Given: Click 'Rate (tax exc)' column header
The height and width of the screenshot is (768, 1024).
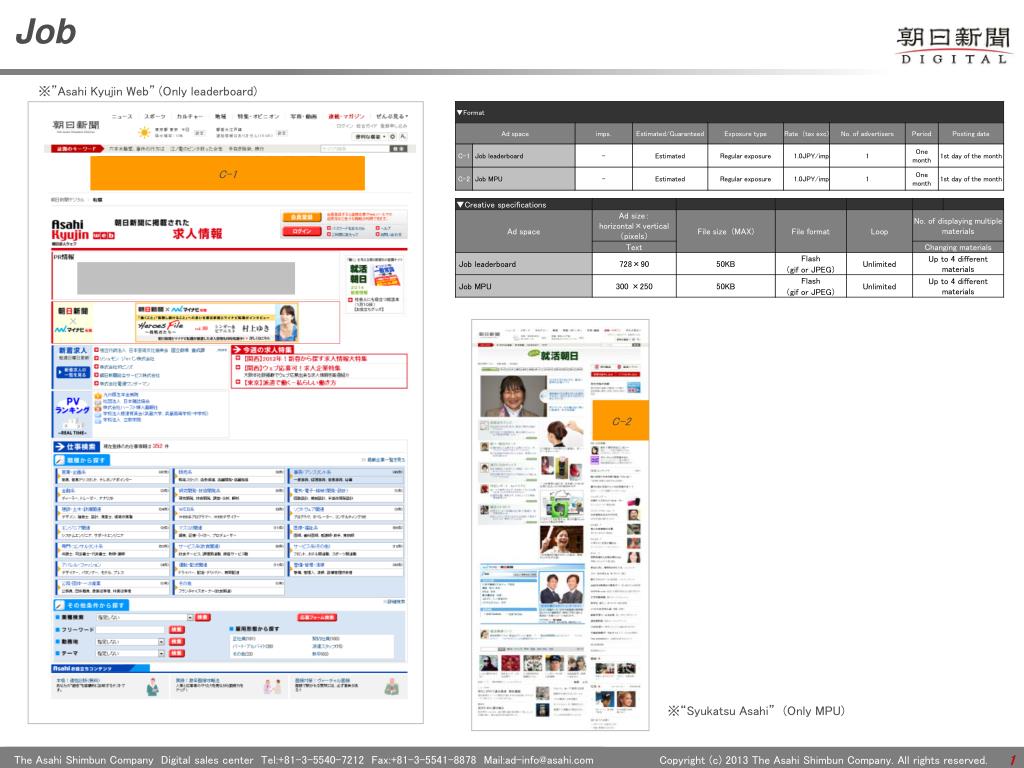Looking at the screenshot, I should click(x=806, y=133).
